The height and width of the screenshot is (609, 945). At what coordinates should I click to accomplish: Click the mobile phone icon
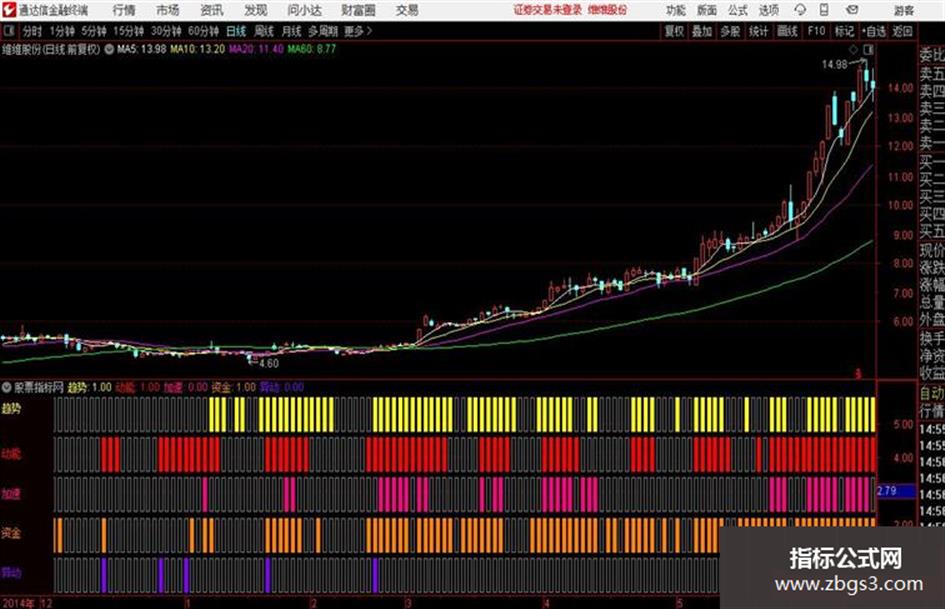(824, 10)
